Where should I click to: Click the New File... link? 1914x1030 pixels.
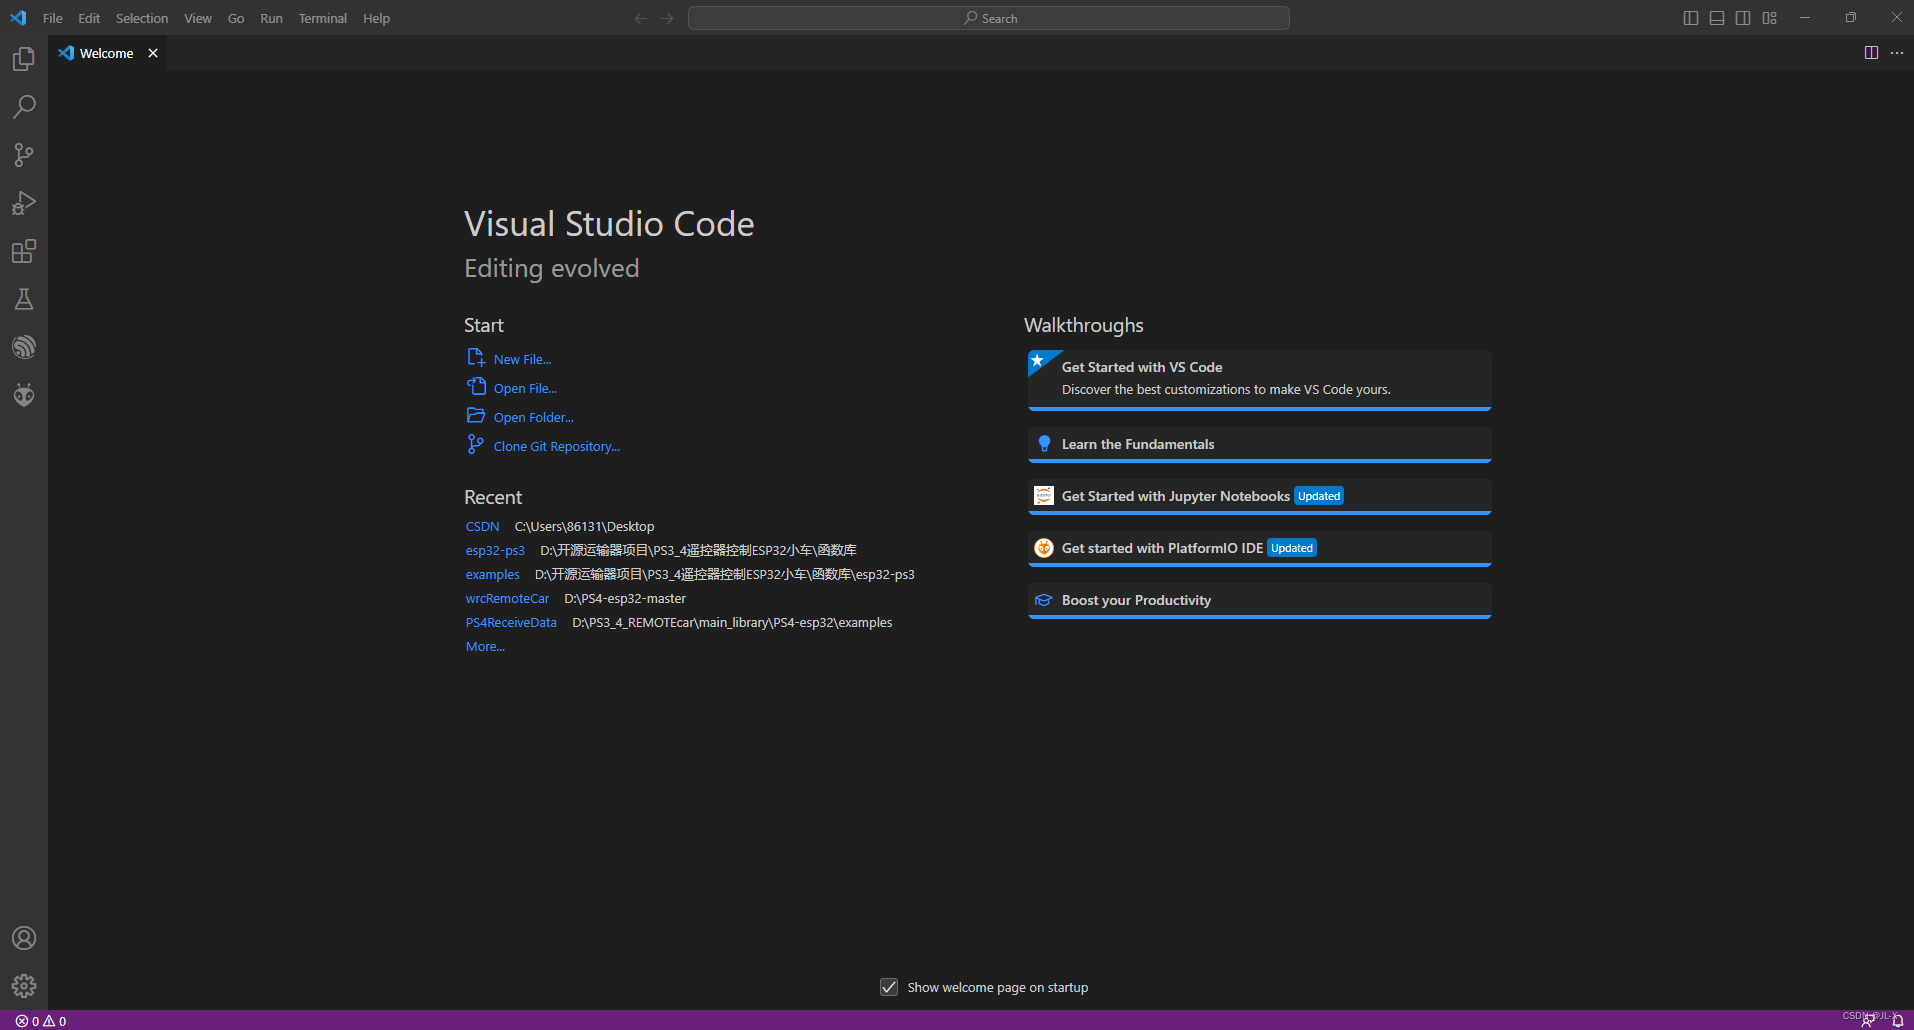tap(522, 360)
